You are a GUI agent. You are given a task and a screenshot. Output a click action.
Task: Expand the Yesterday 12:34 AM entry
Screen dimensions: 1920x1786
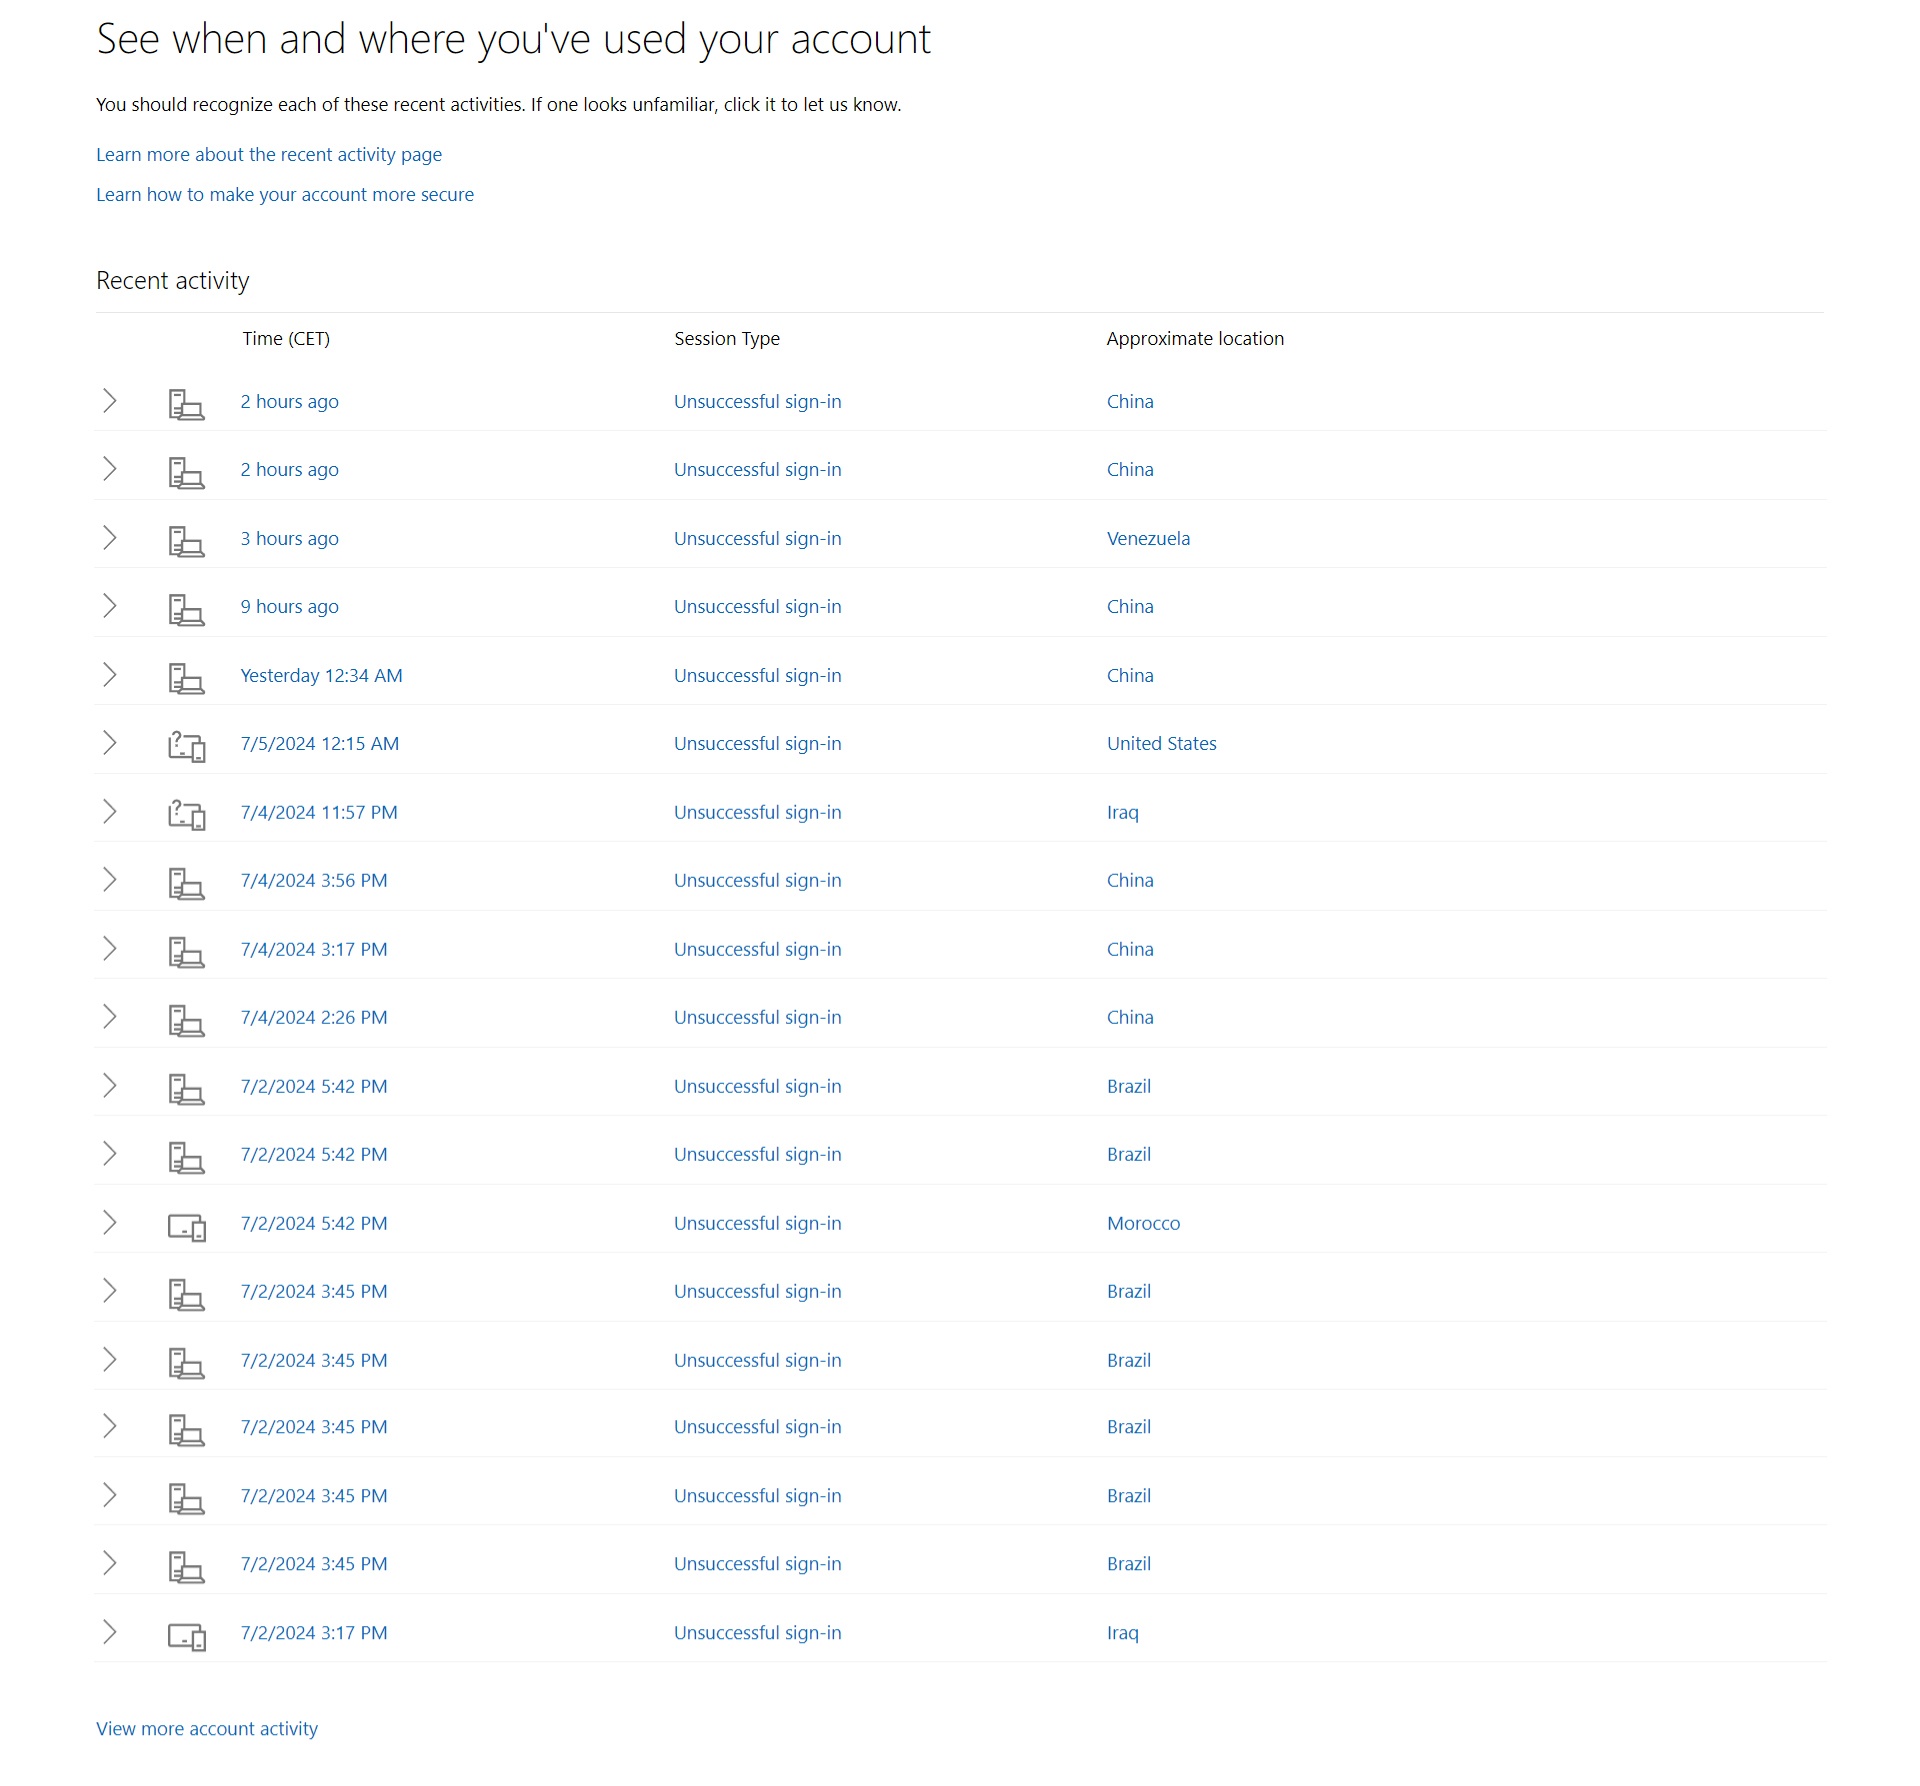pos(110,675)
